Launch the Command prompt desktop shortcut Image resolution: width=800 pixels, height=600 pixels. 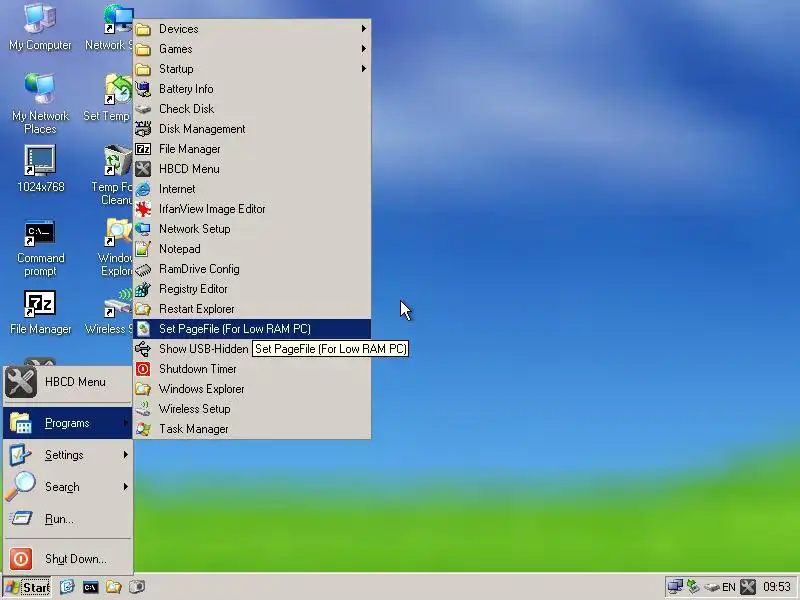click(x=40, y=248)
